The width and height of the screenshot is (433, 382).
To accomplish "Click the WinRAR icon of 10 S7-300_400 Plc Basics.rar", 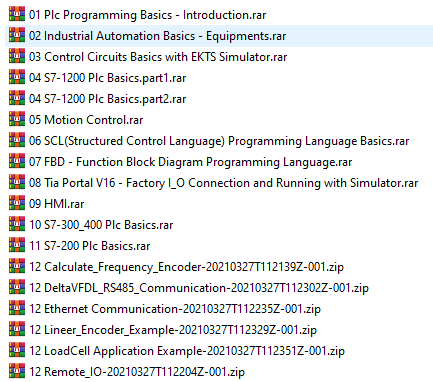I will point(17,224).
